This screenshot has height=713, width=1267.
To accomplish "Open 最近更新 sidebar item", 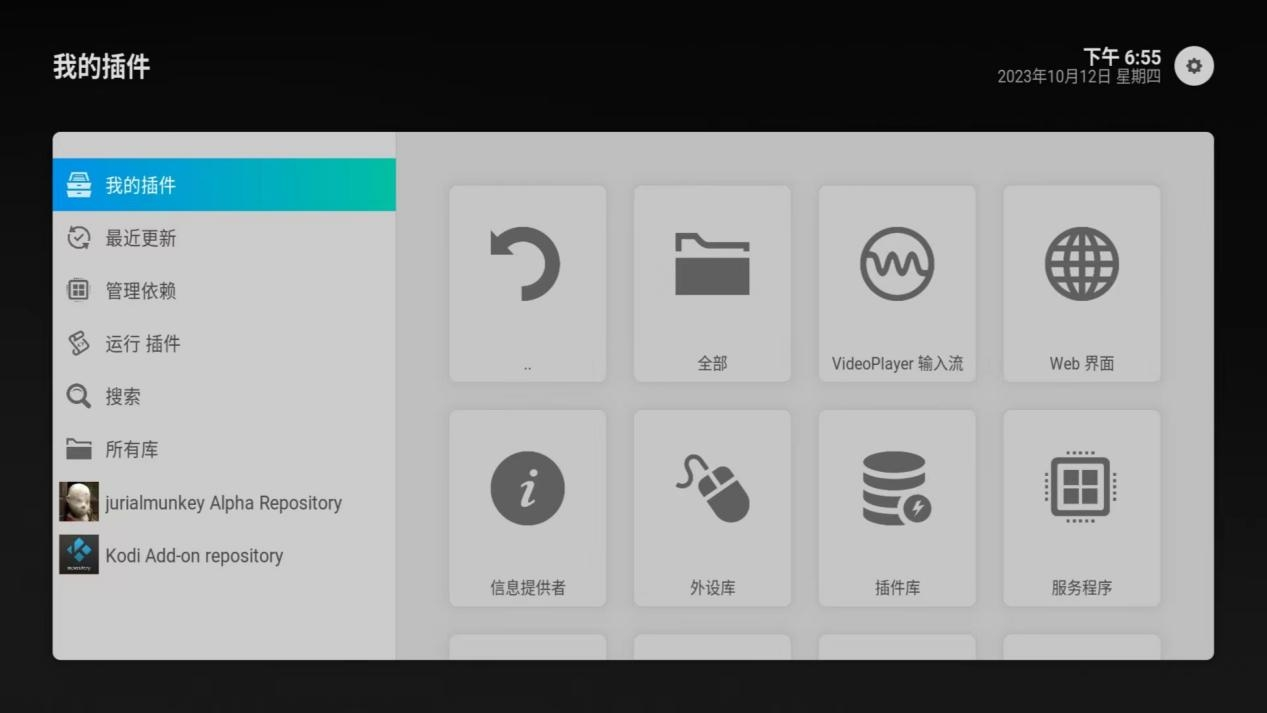I will 140,238.
